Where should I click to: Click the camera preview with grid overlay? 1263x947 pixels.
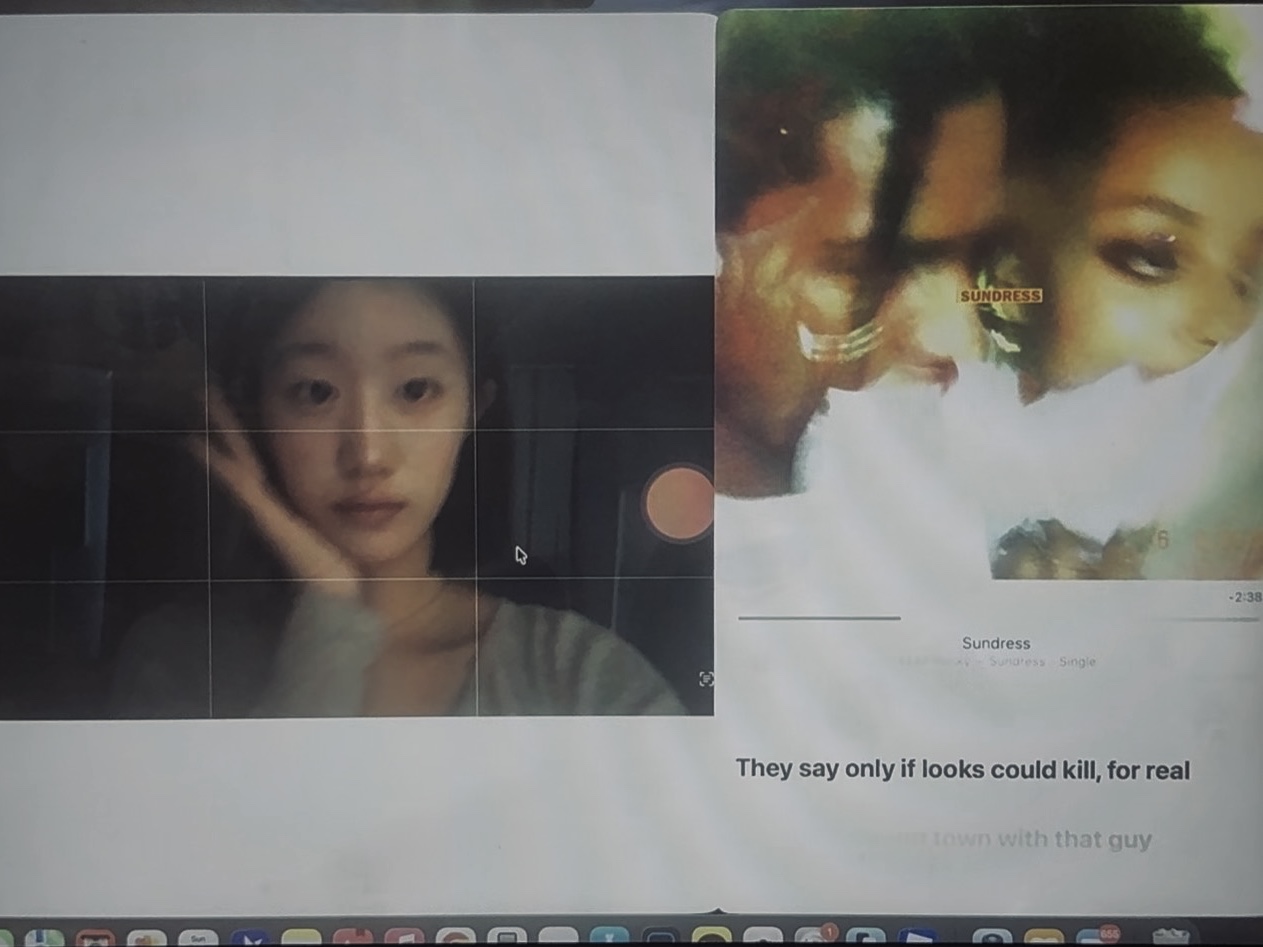[x=356, y=497]
